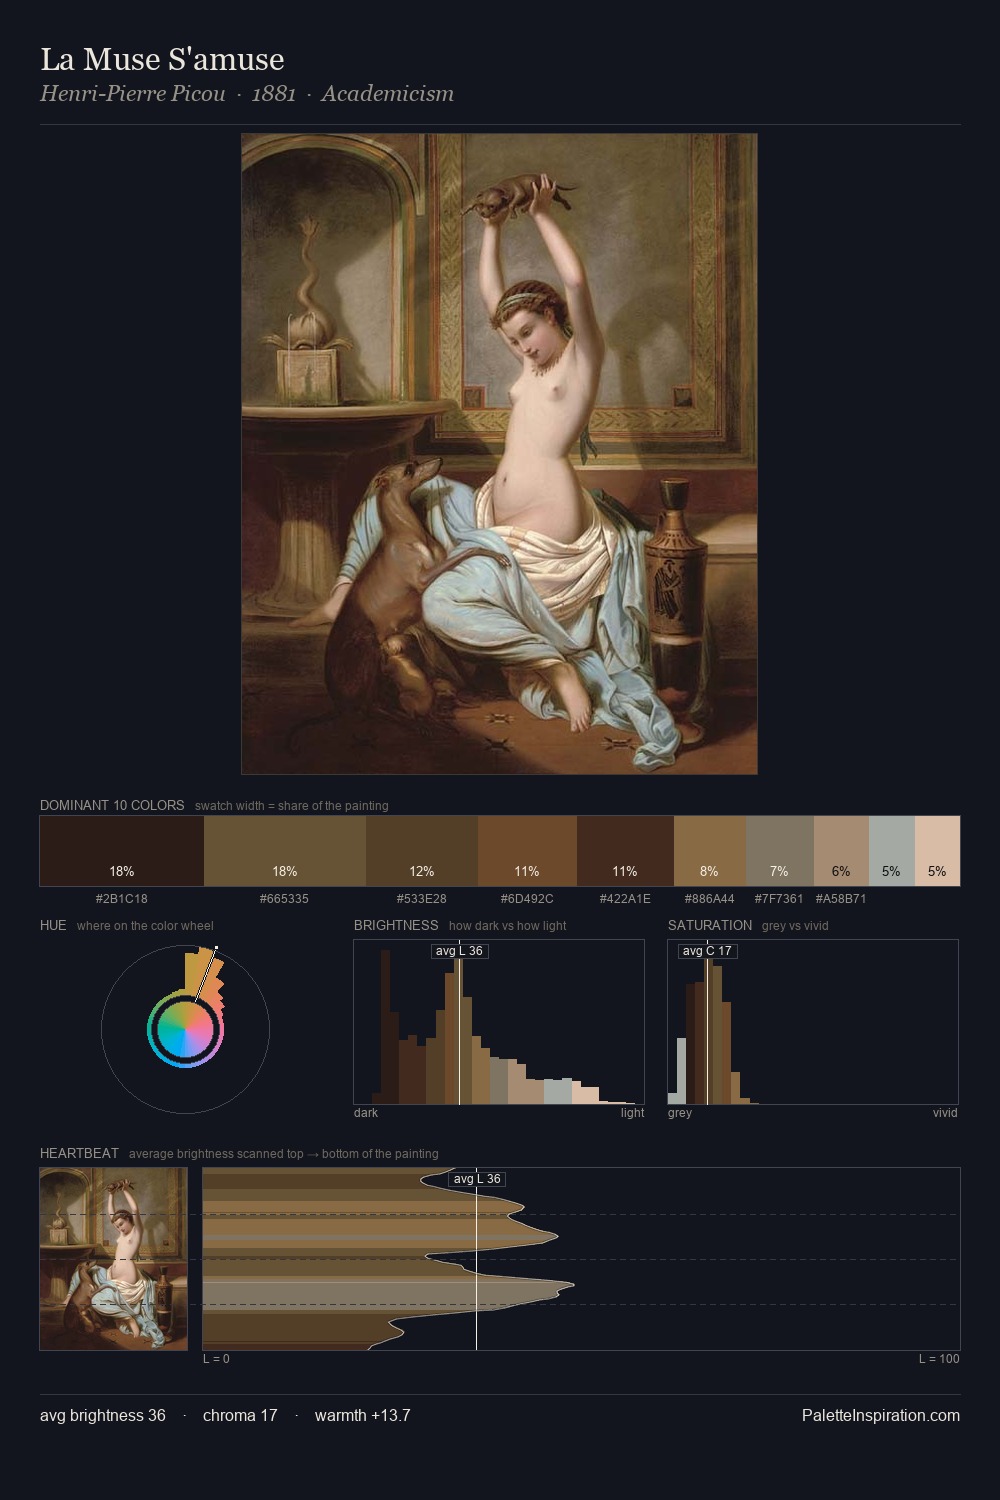Click the Academicism style label
The image size is (1000, 1500).
pyautogui.click(x=387, y=93)
